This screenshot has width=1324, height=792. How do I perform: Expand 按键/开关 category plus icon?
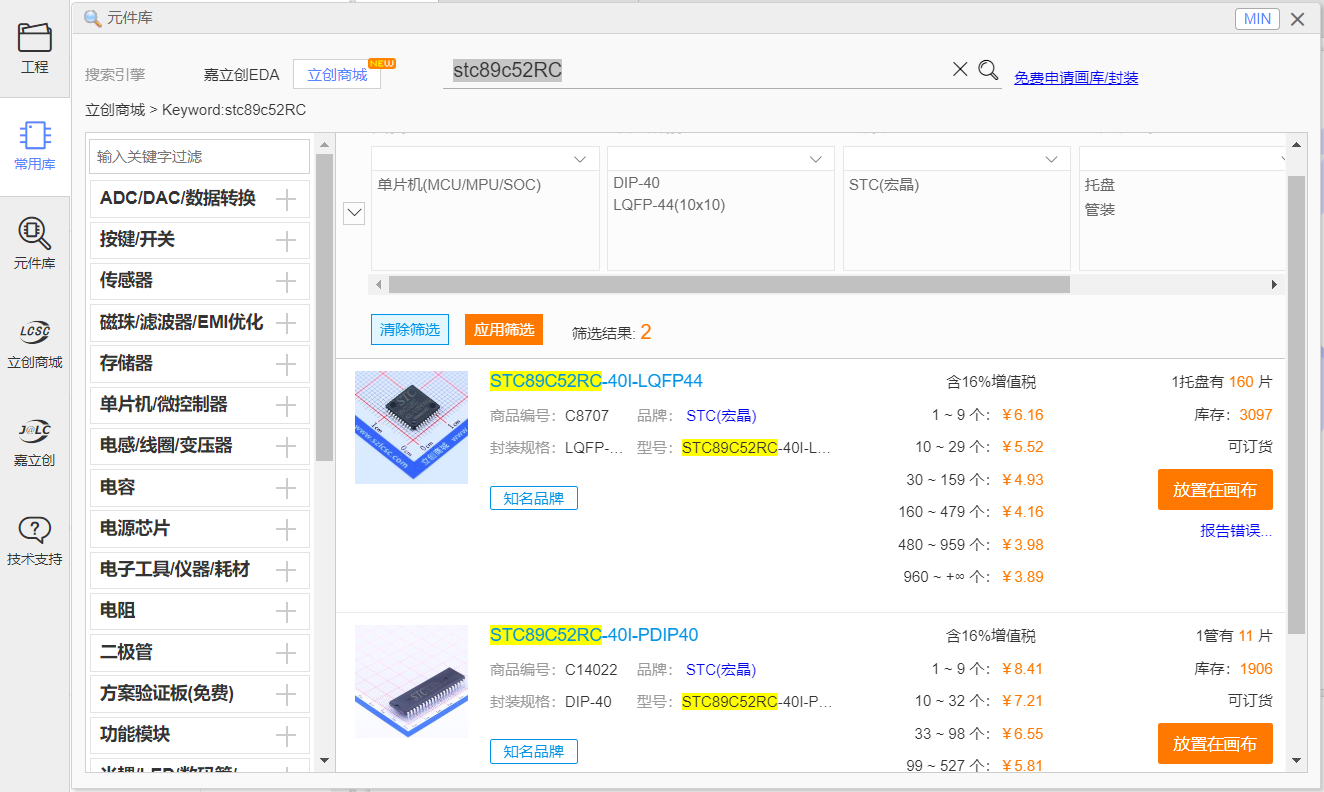[x=286, y=240]
